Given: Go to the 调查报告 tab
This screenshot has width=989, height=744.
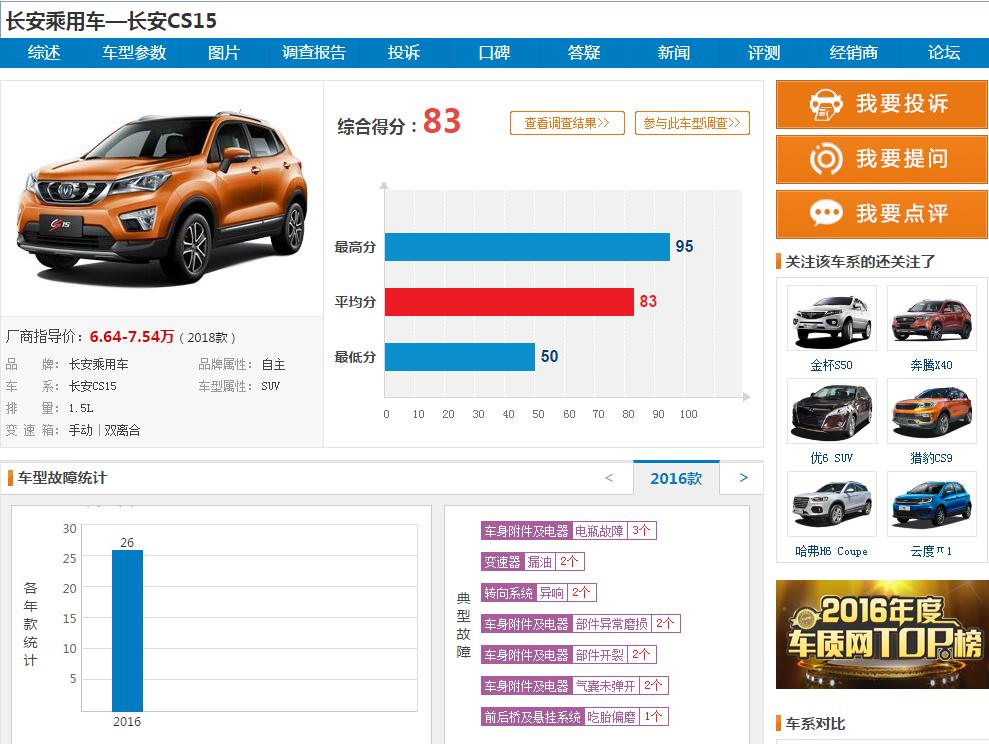Looking at the screenshot, I should coord(314,53).
